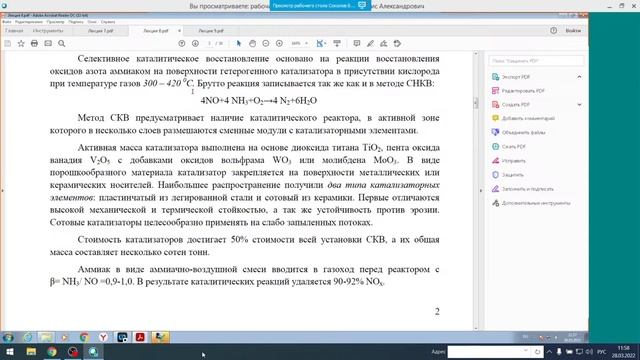Open Yandex browser on the remote taskbar
Screen dimensions: 640x360
coord(103,337)
